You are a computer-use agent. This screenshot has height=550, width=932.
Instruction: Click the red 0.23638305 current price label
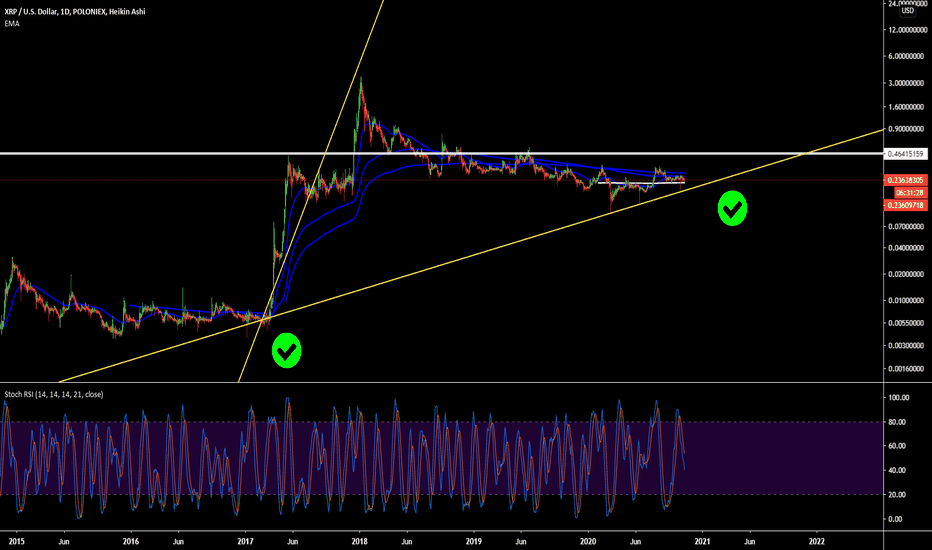pos(905,180)
